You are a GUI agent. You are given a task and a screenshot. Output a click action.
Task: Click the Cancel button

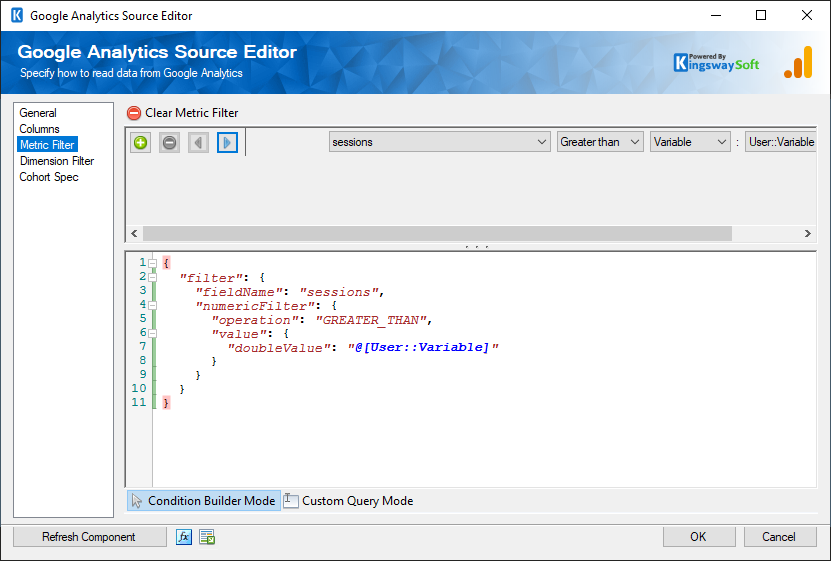tap(779, 537)
